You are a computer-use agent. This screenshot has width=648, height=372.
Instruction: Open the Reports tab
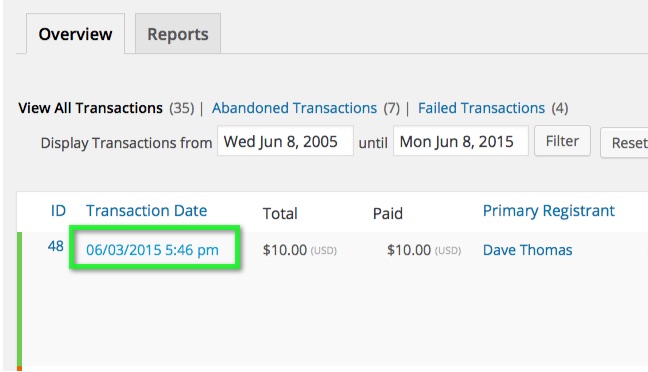point(178,34)
